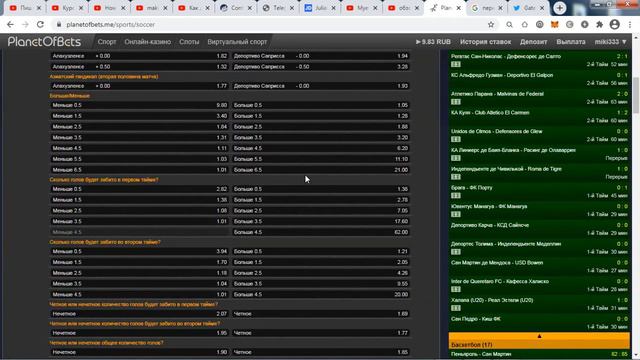Open match stats icon for КА Линьерс match

coord(456,158)
